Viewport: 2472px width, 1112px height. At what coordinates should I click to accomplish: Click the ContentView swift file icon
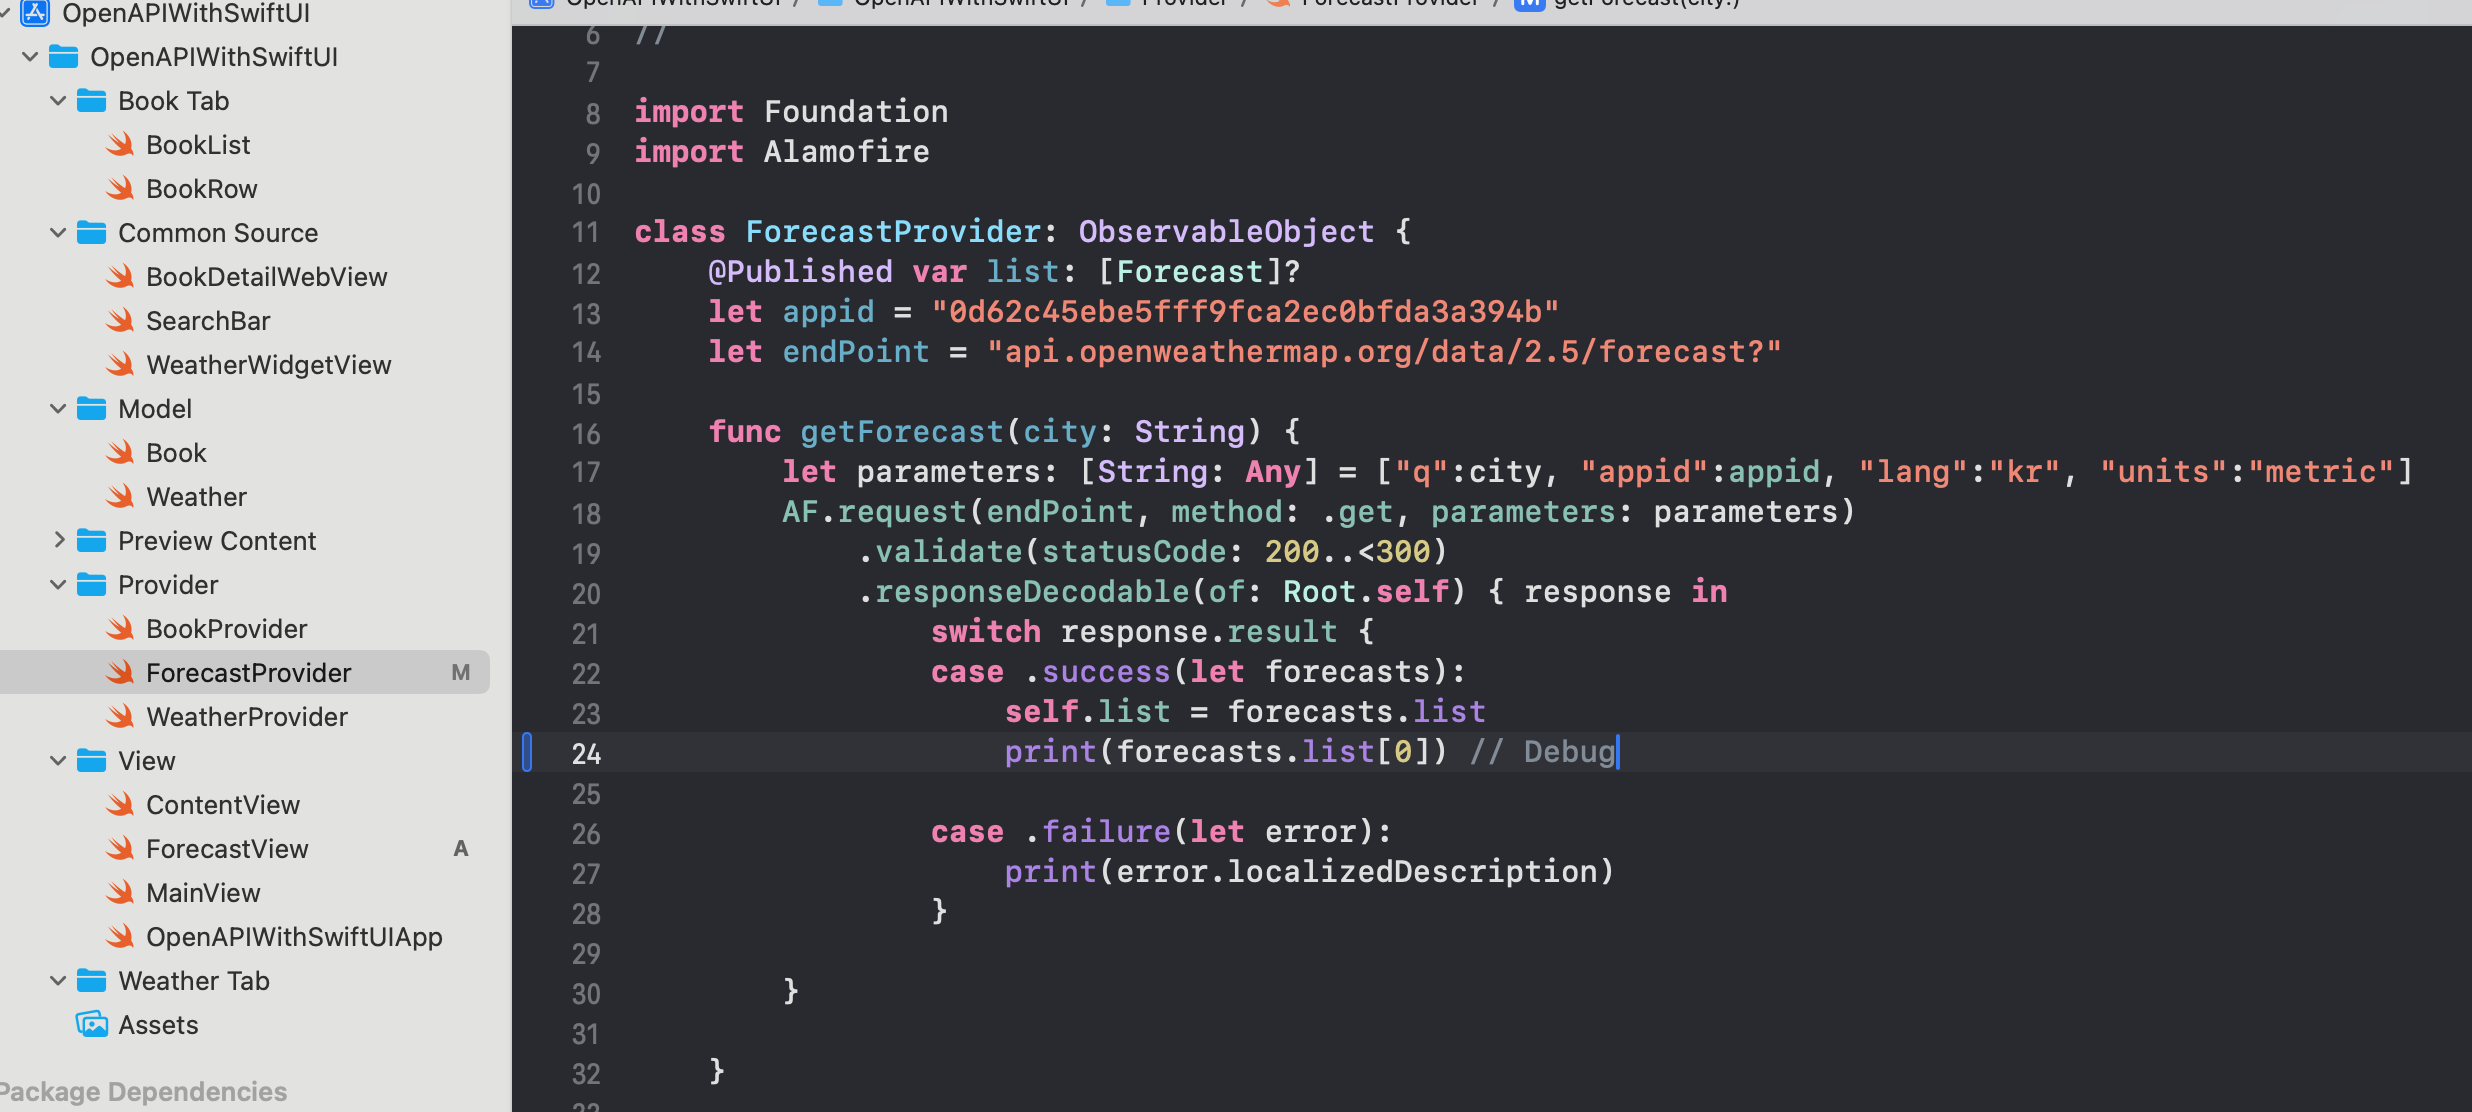click(x=121, y=805)
